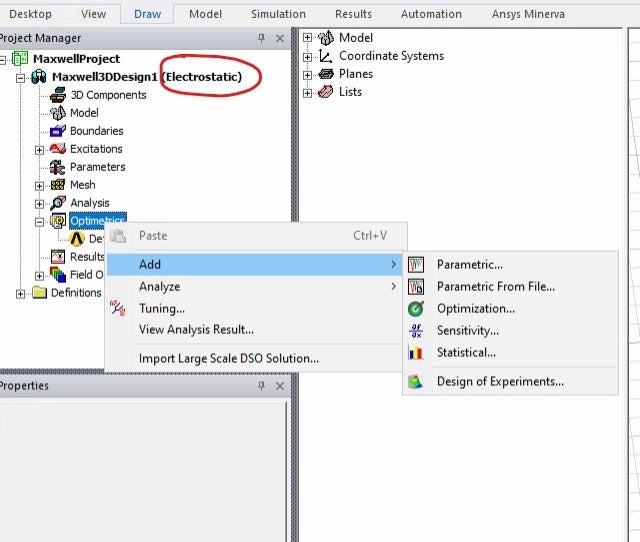This screenshot has height=542, width=640.
Task: Open the Ansys Minerva tab
Action: point(528,14)
